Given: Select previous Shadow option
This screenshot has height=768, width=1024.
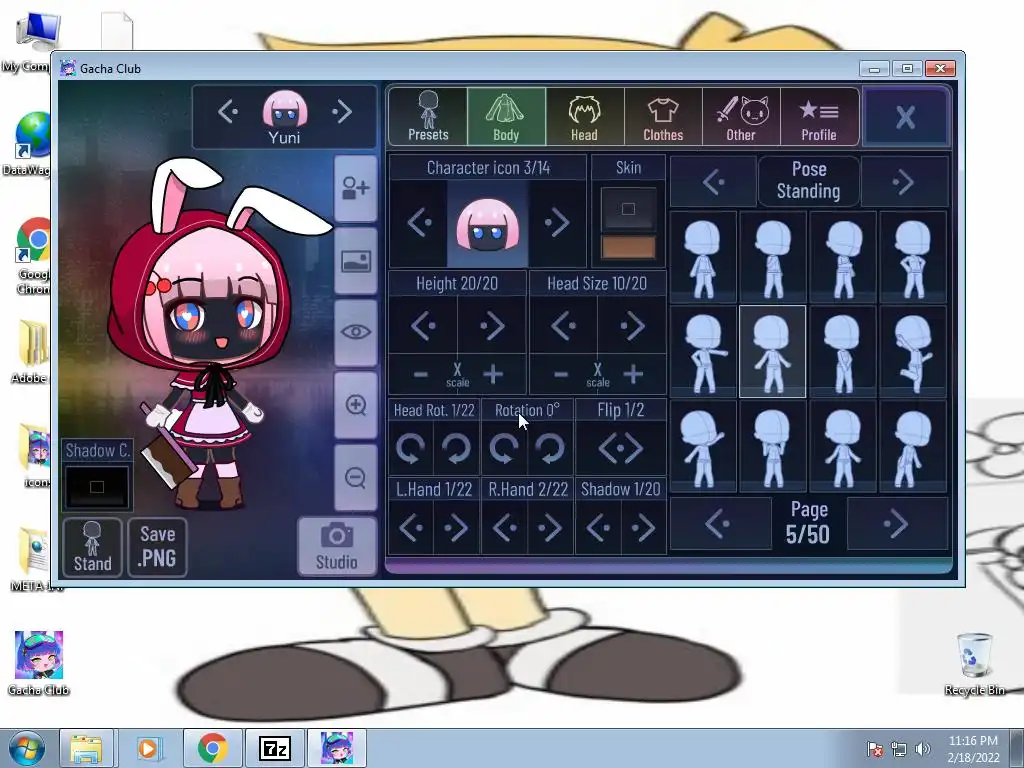Looking at the screenshot, I should 598,528.
